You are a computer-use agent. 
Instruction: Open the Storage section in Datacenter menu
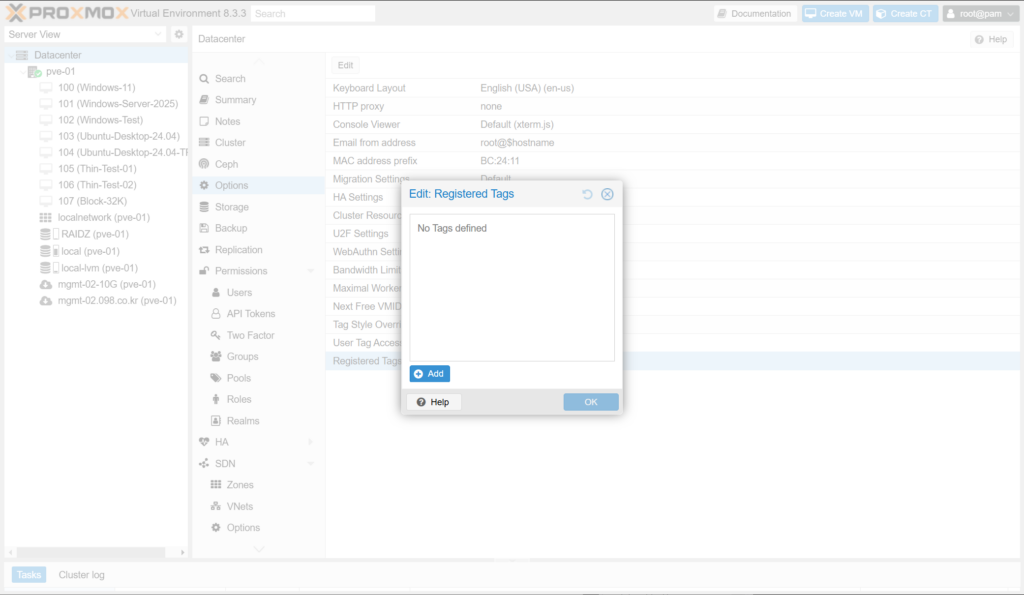(x=231, y=207)
